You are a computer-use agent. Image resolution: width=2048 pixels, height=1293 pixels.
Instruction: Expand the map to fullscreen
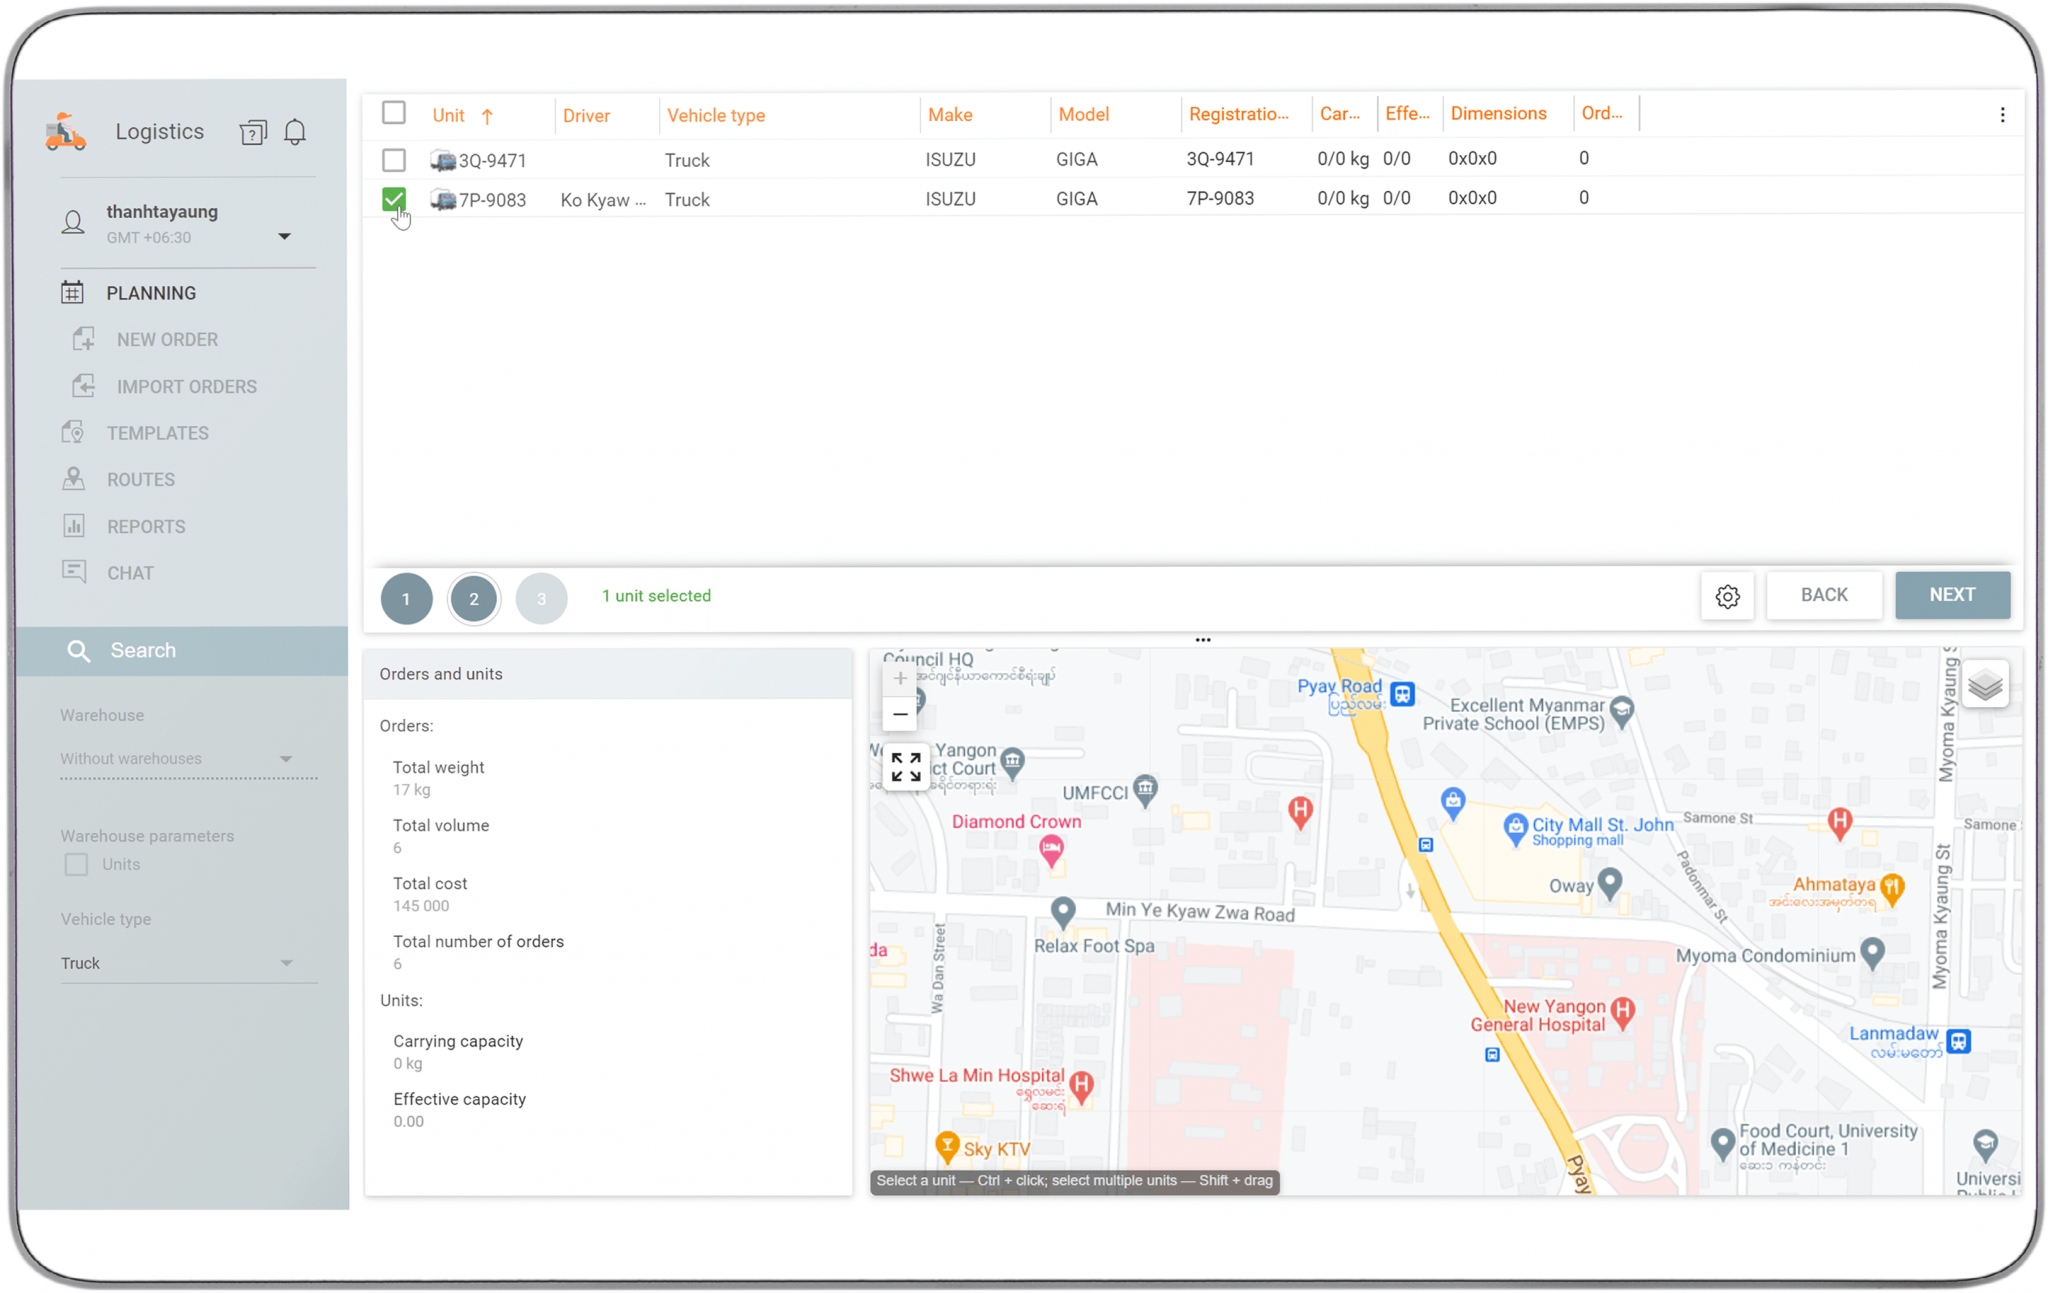[905, 765]
